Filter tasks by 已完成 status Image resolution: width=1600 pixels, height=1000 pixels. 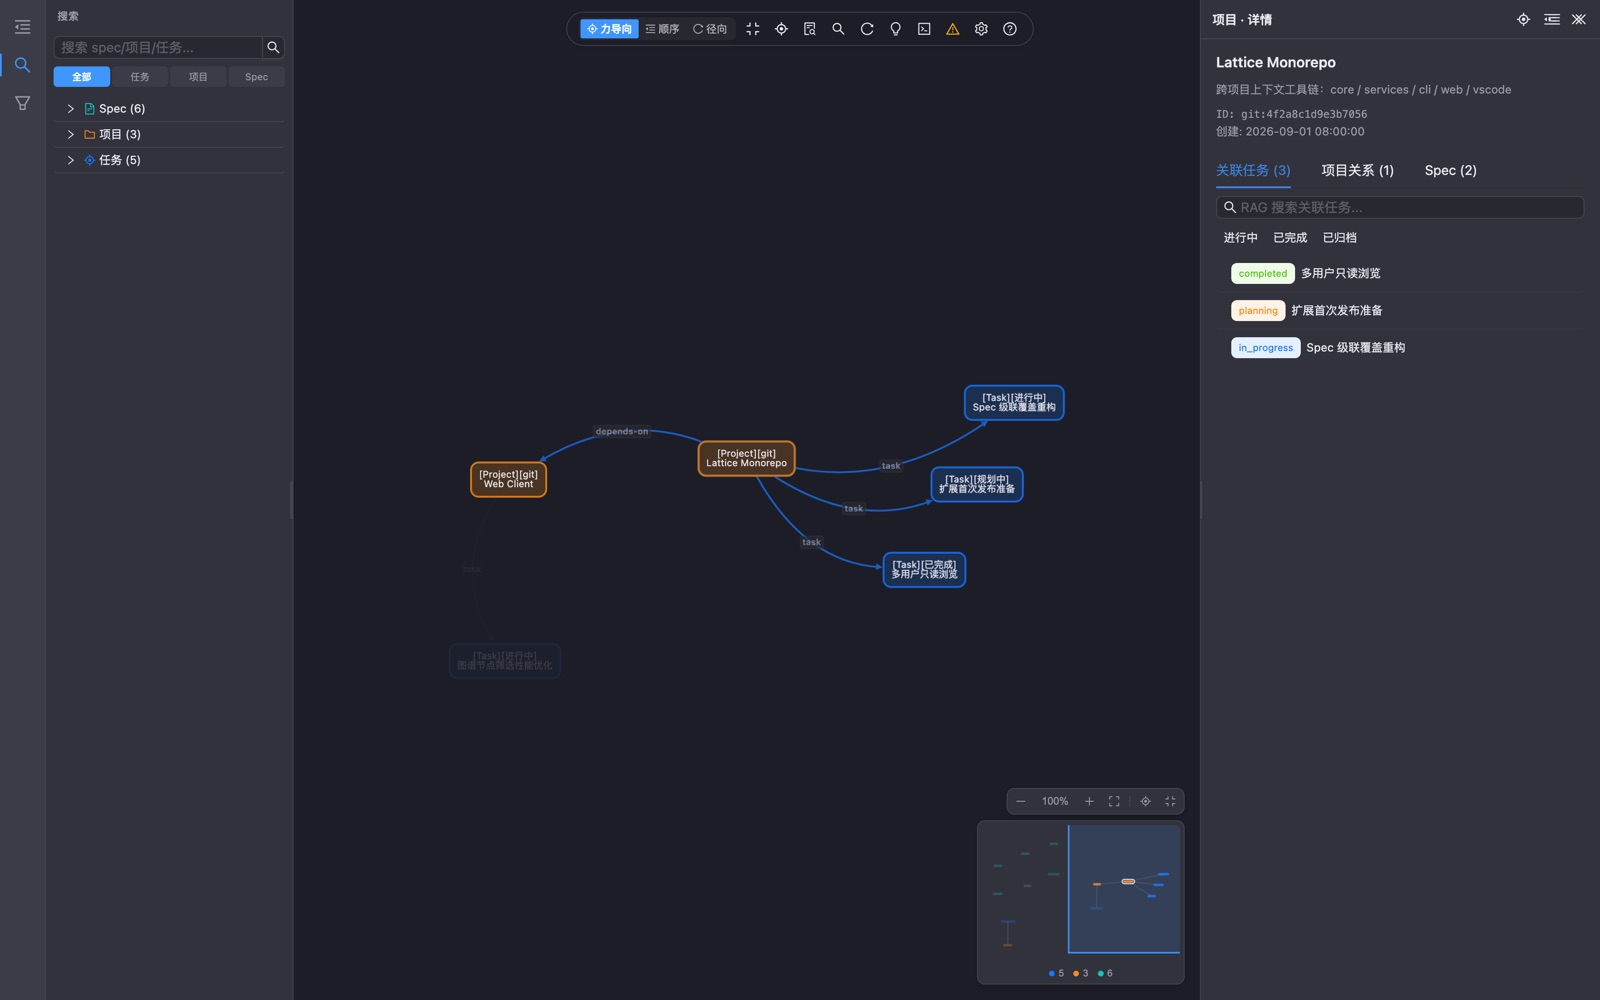1290,238
